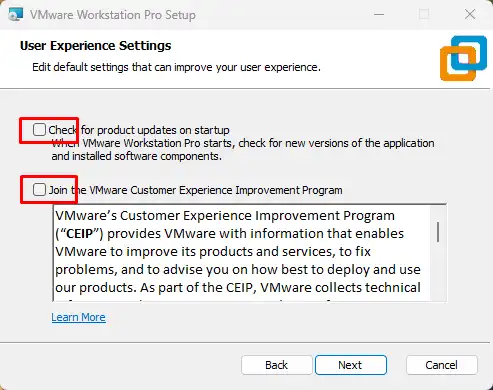Click the 'VMware Workstation Pro Setup' window title
The height and width of the screenshot is (390, 493).
tap(113, 15)
